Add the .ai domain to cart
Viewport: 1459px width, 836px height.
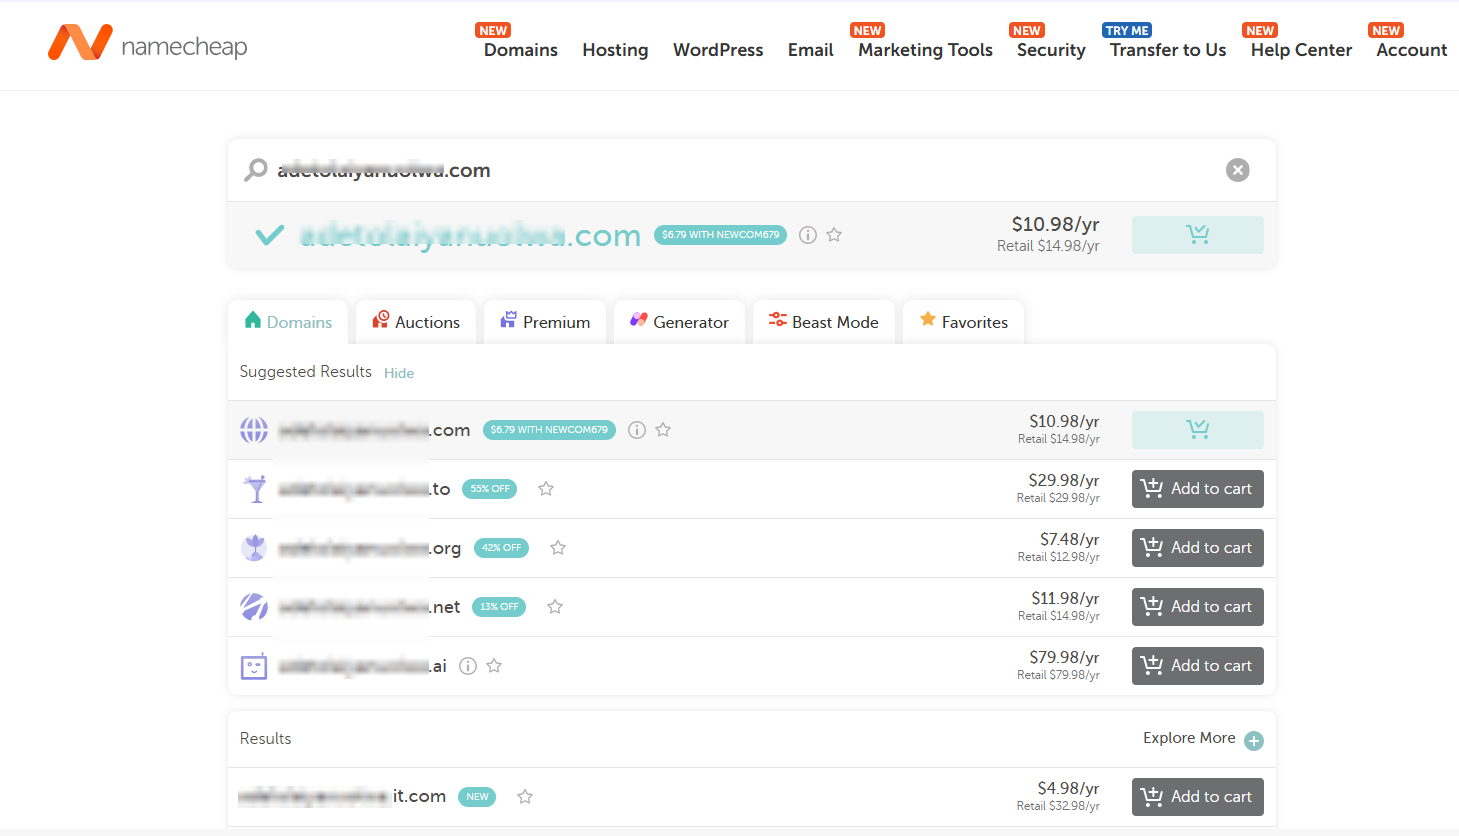tap(1197, 665)
